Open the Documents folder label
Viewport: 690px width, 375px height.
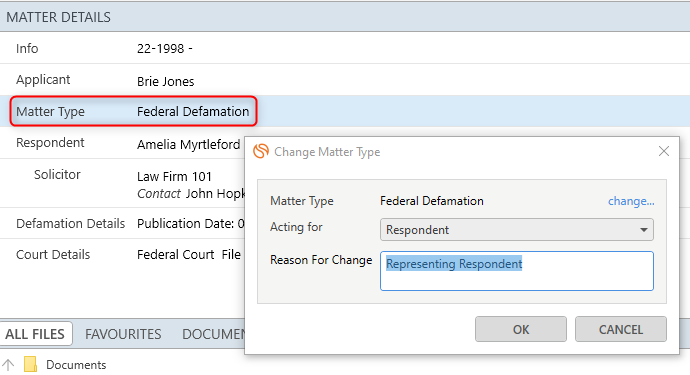(x=76, y=365)
